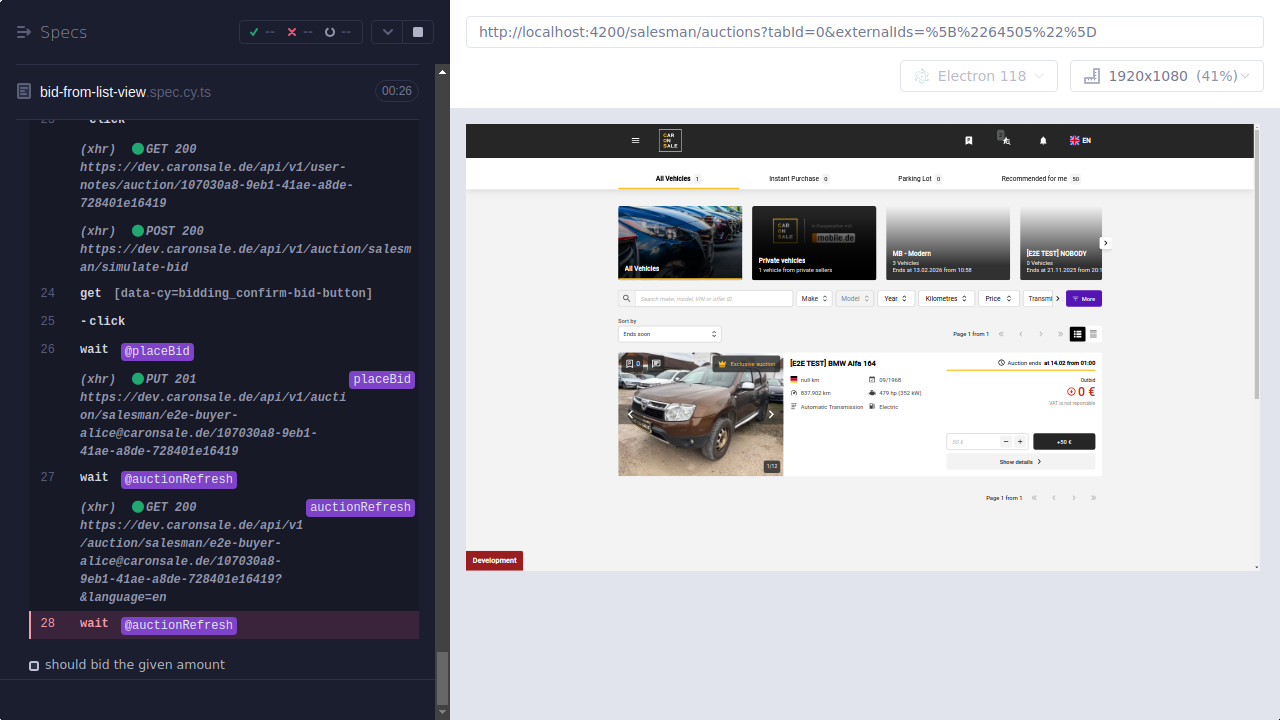This screenshot has height=720, width=1280.
Task: Open notifications via the bell icon
Action: (1043, 140)
